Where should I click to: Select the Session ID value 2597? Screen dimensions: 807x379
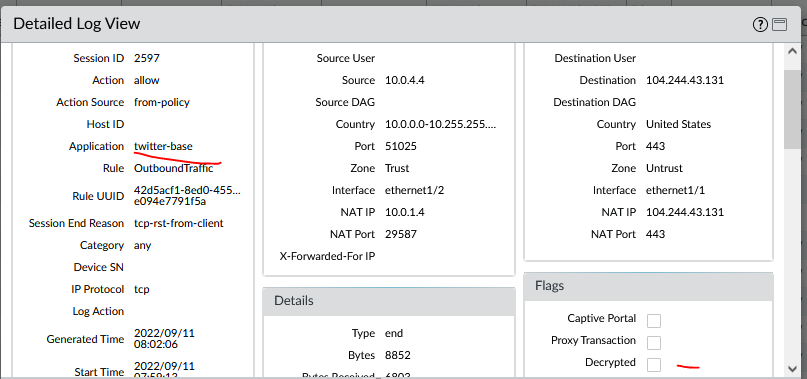coord(147,58)
